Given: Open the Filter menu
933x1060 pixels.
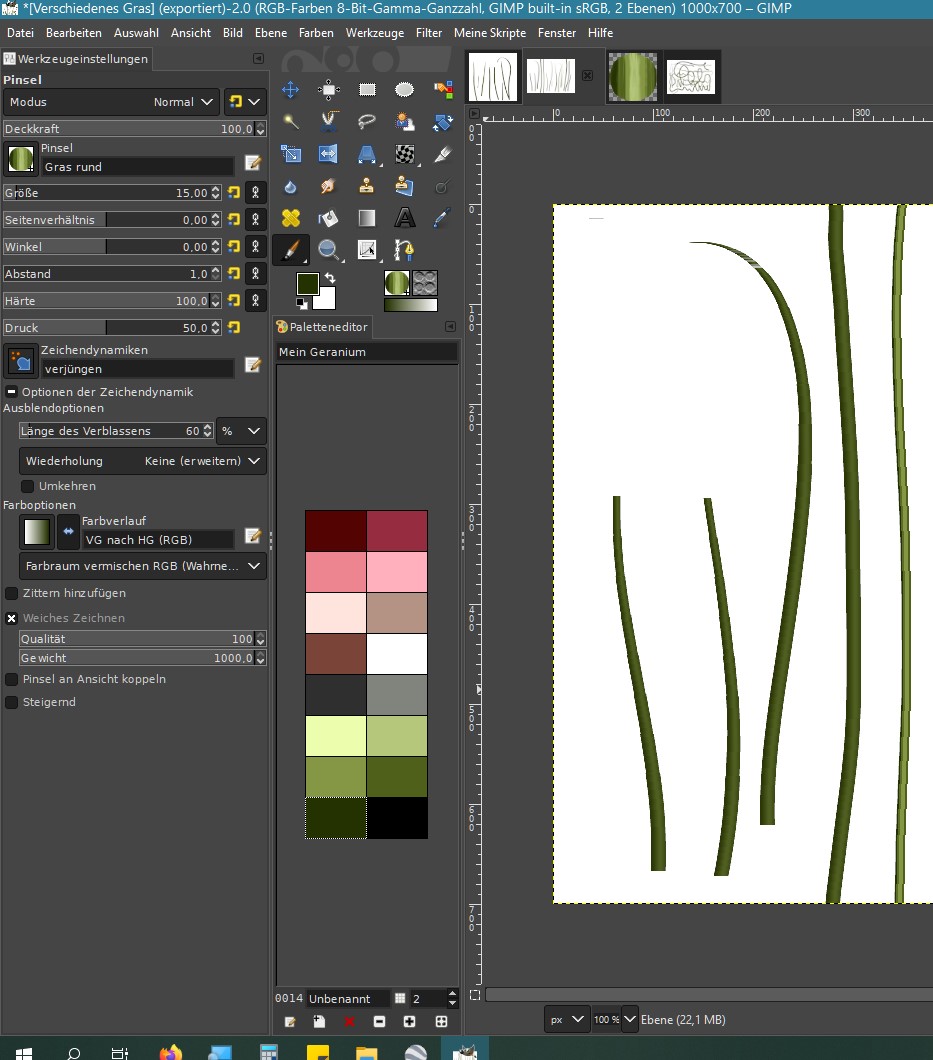Looking at the screenshot, I should coord(429,33).
